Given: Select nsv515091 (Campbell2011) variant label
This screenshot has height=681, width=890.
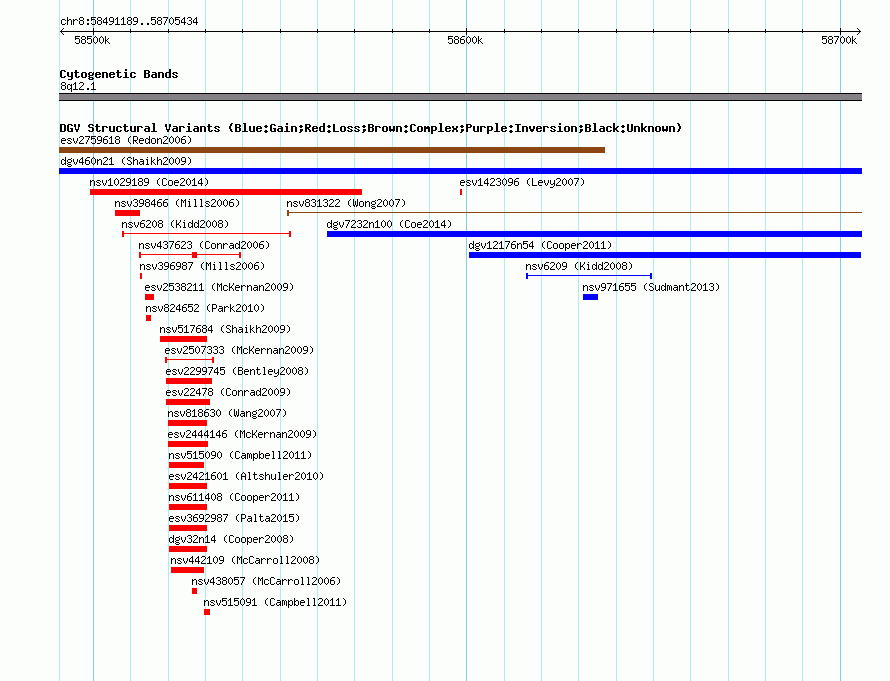Looking at the screenshot, I should point(275,602).
